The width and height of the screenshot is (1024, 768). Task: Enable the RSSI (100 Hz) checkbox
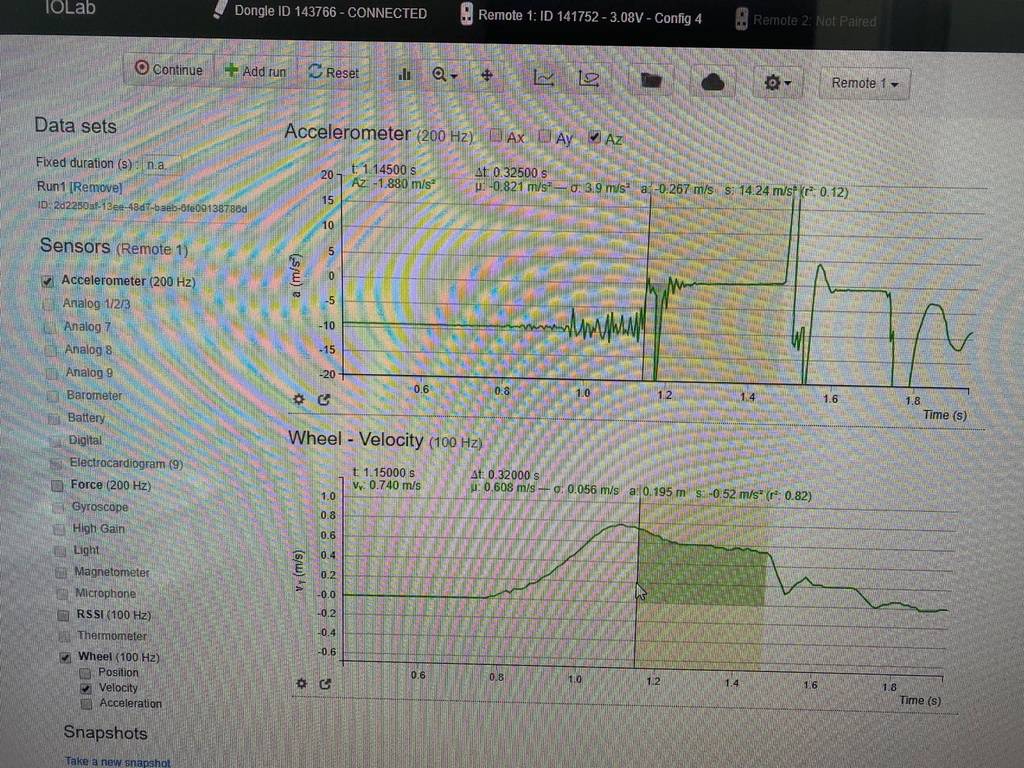coord(63,615)
